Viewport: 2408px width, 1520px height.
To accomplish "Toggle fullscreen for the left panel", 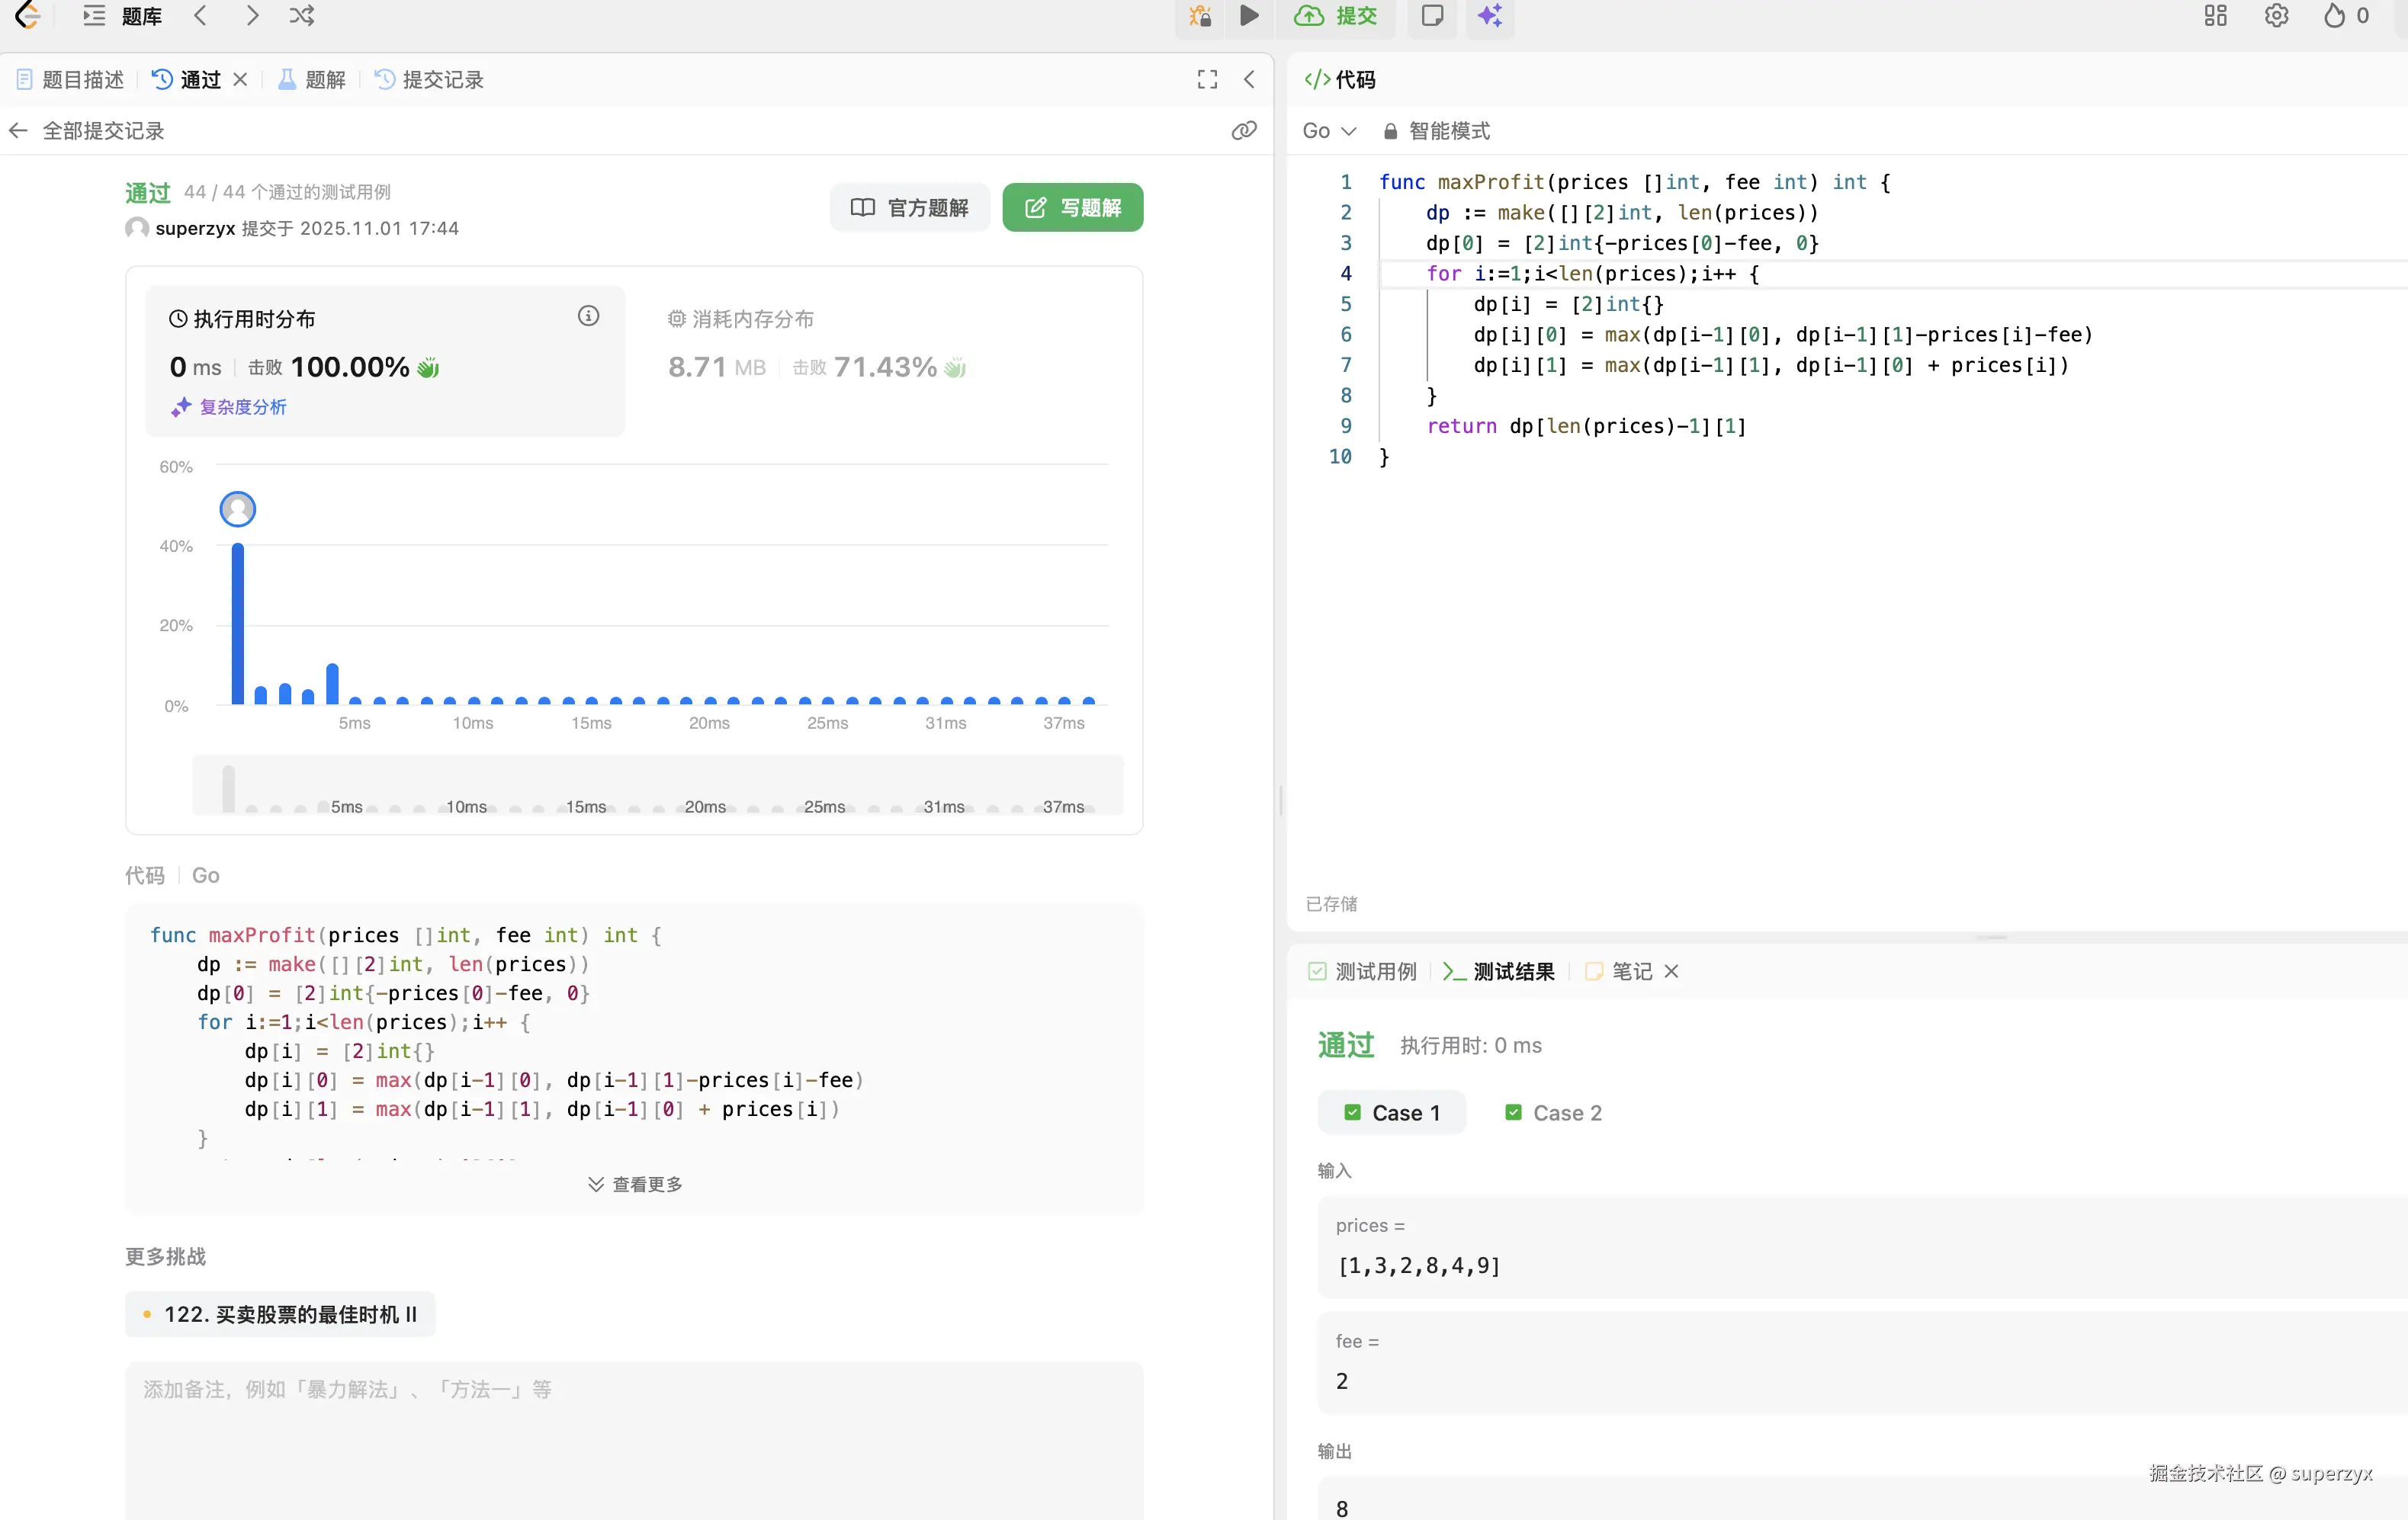I will (x=1207, y=79).
